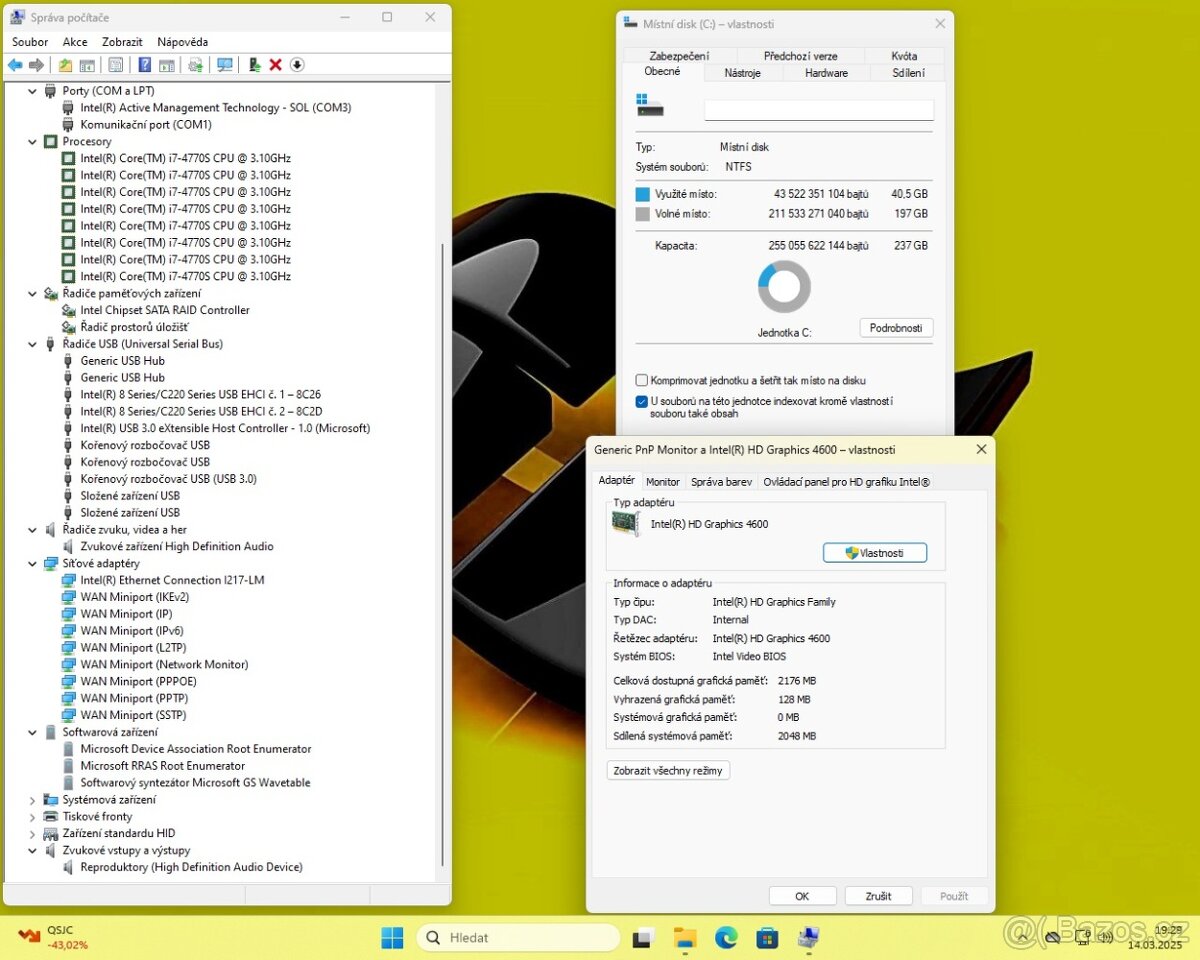Open Help via the blue question mark icon
The image size is (1200, 960).
[x=144, y=65]
